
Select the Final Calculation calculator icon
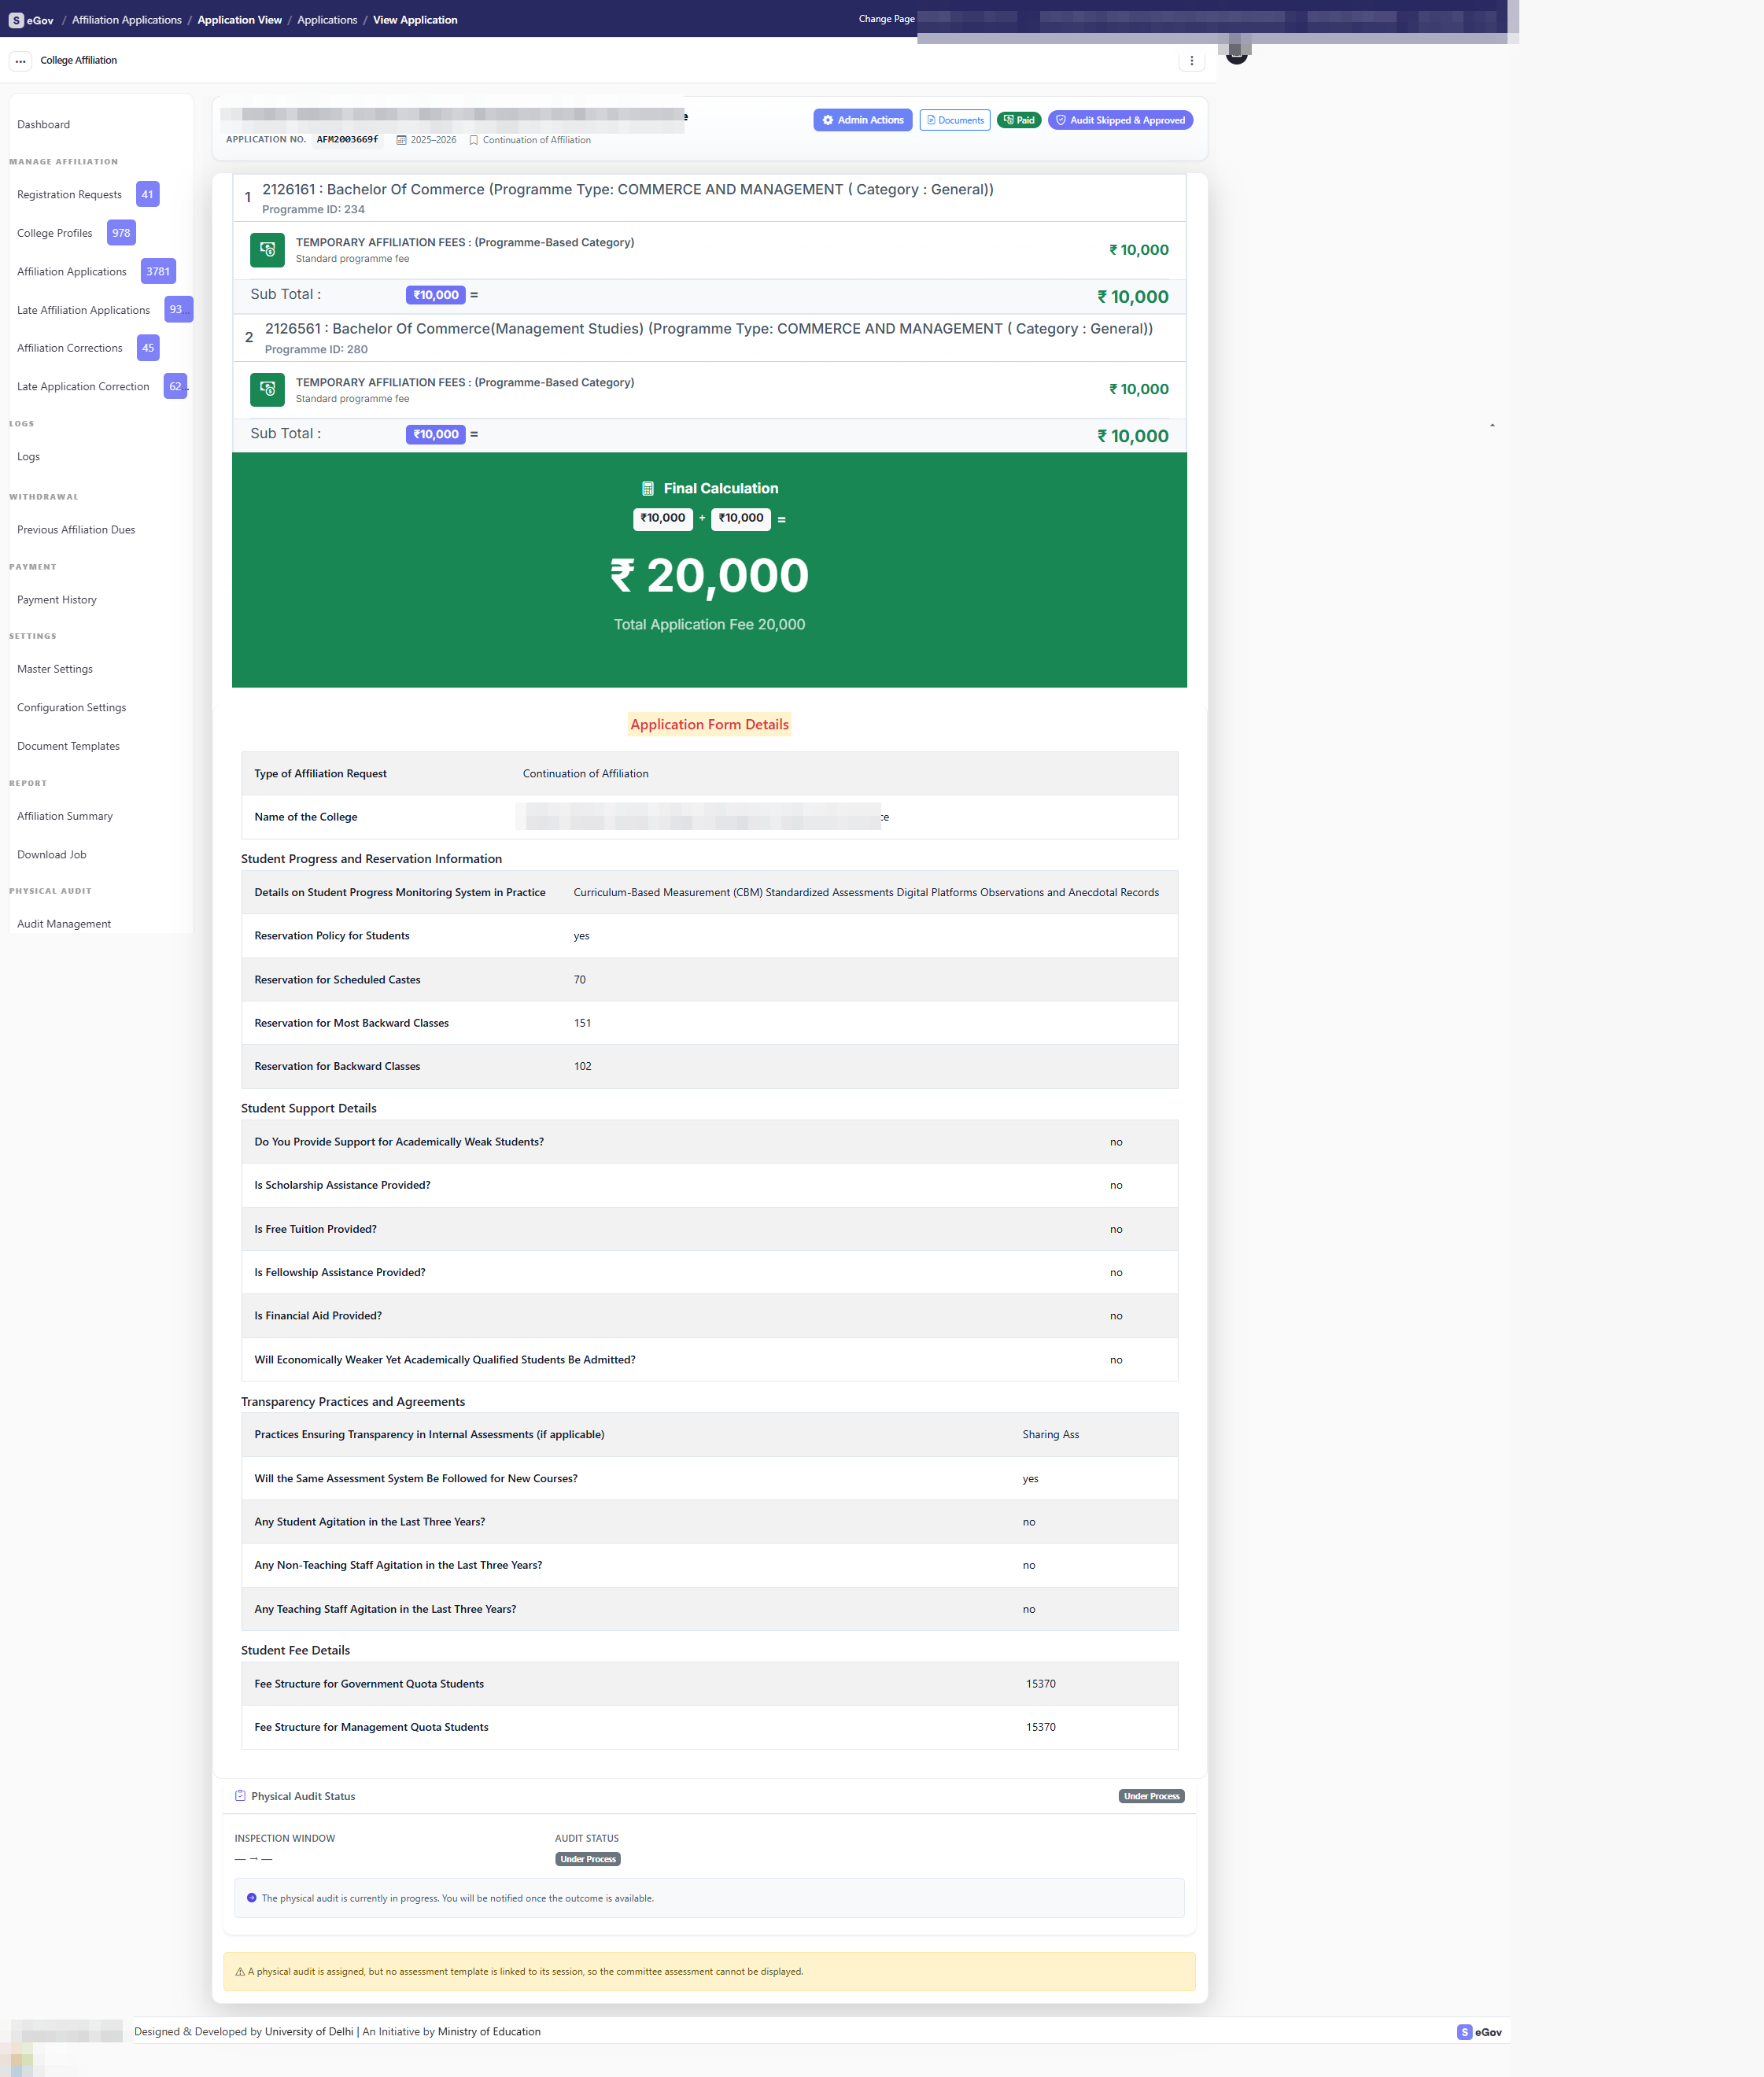coord(648,489)
